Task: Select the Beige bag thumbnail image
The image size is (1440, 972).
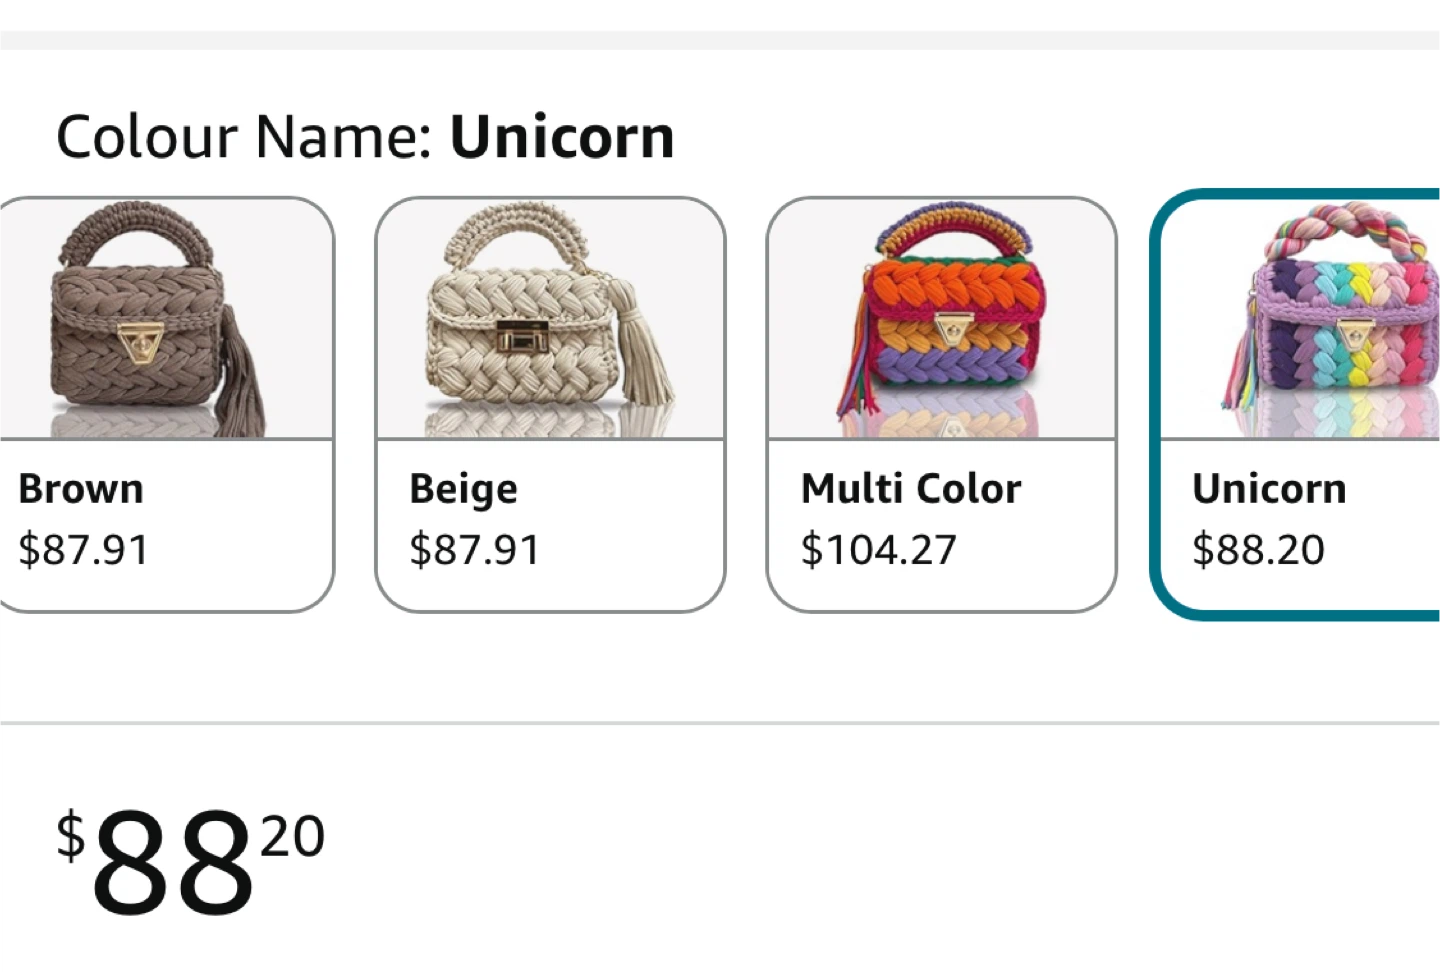Action: (550, 320)
